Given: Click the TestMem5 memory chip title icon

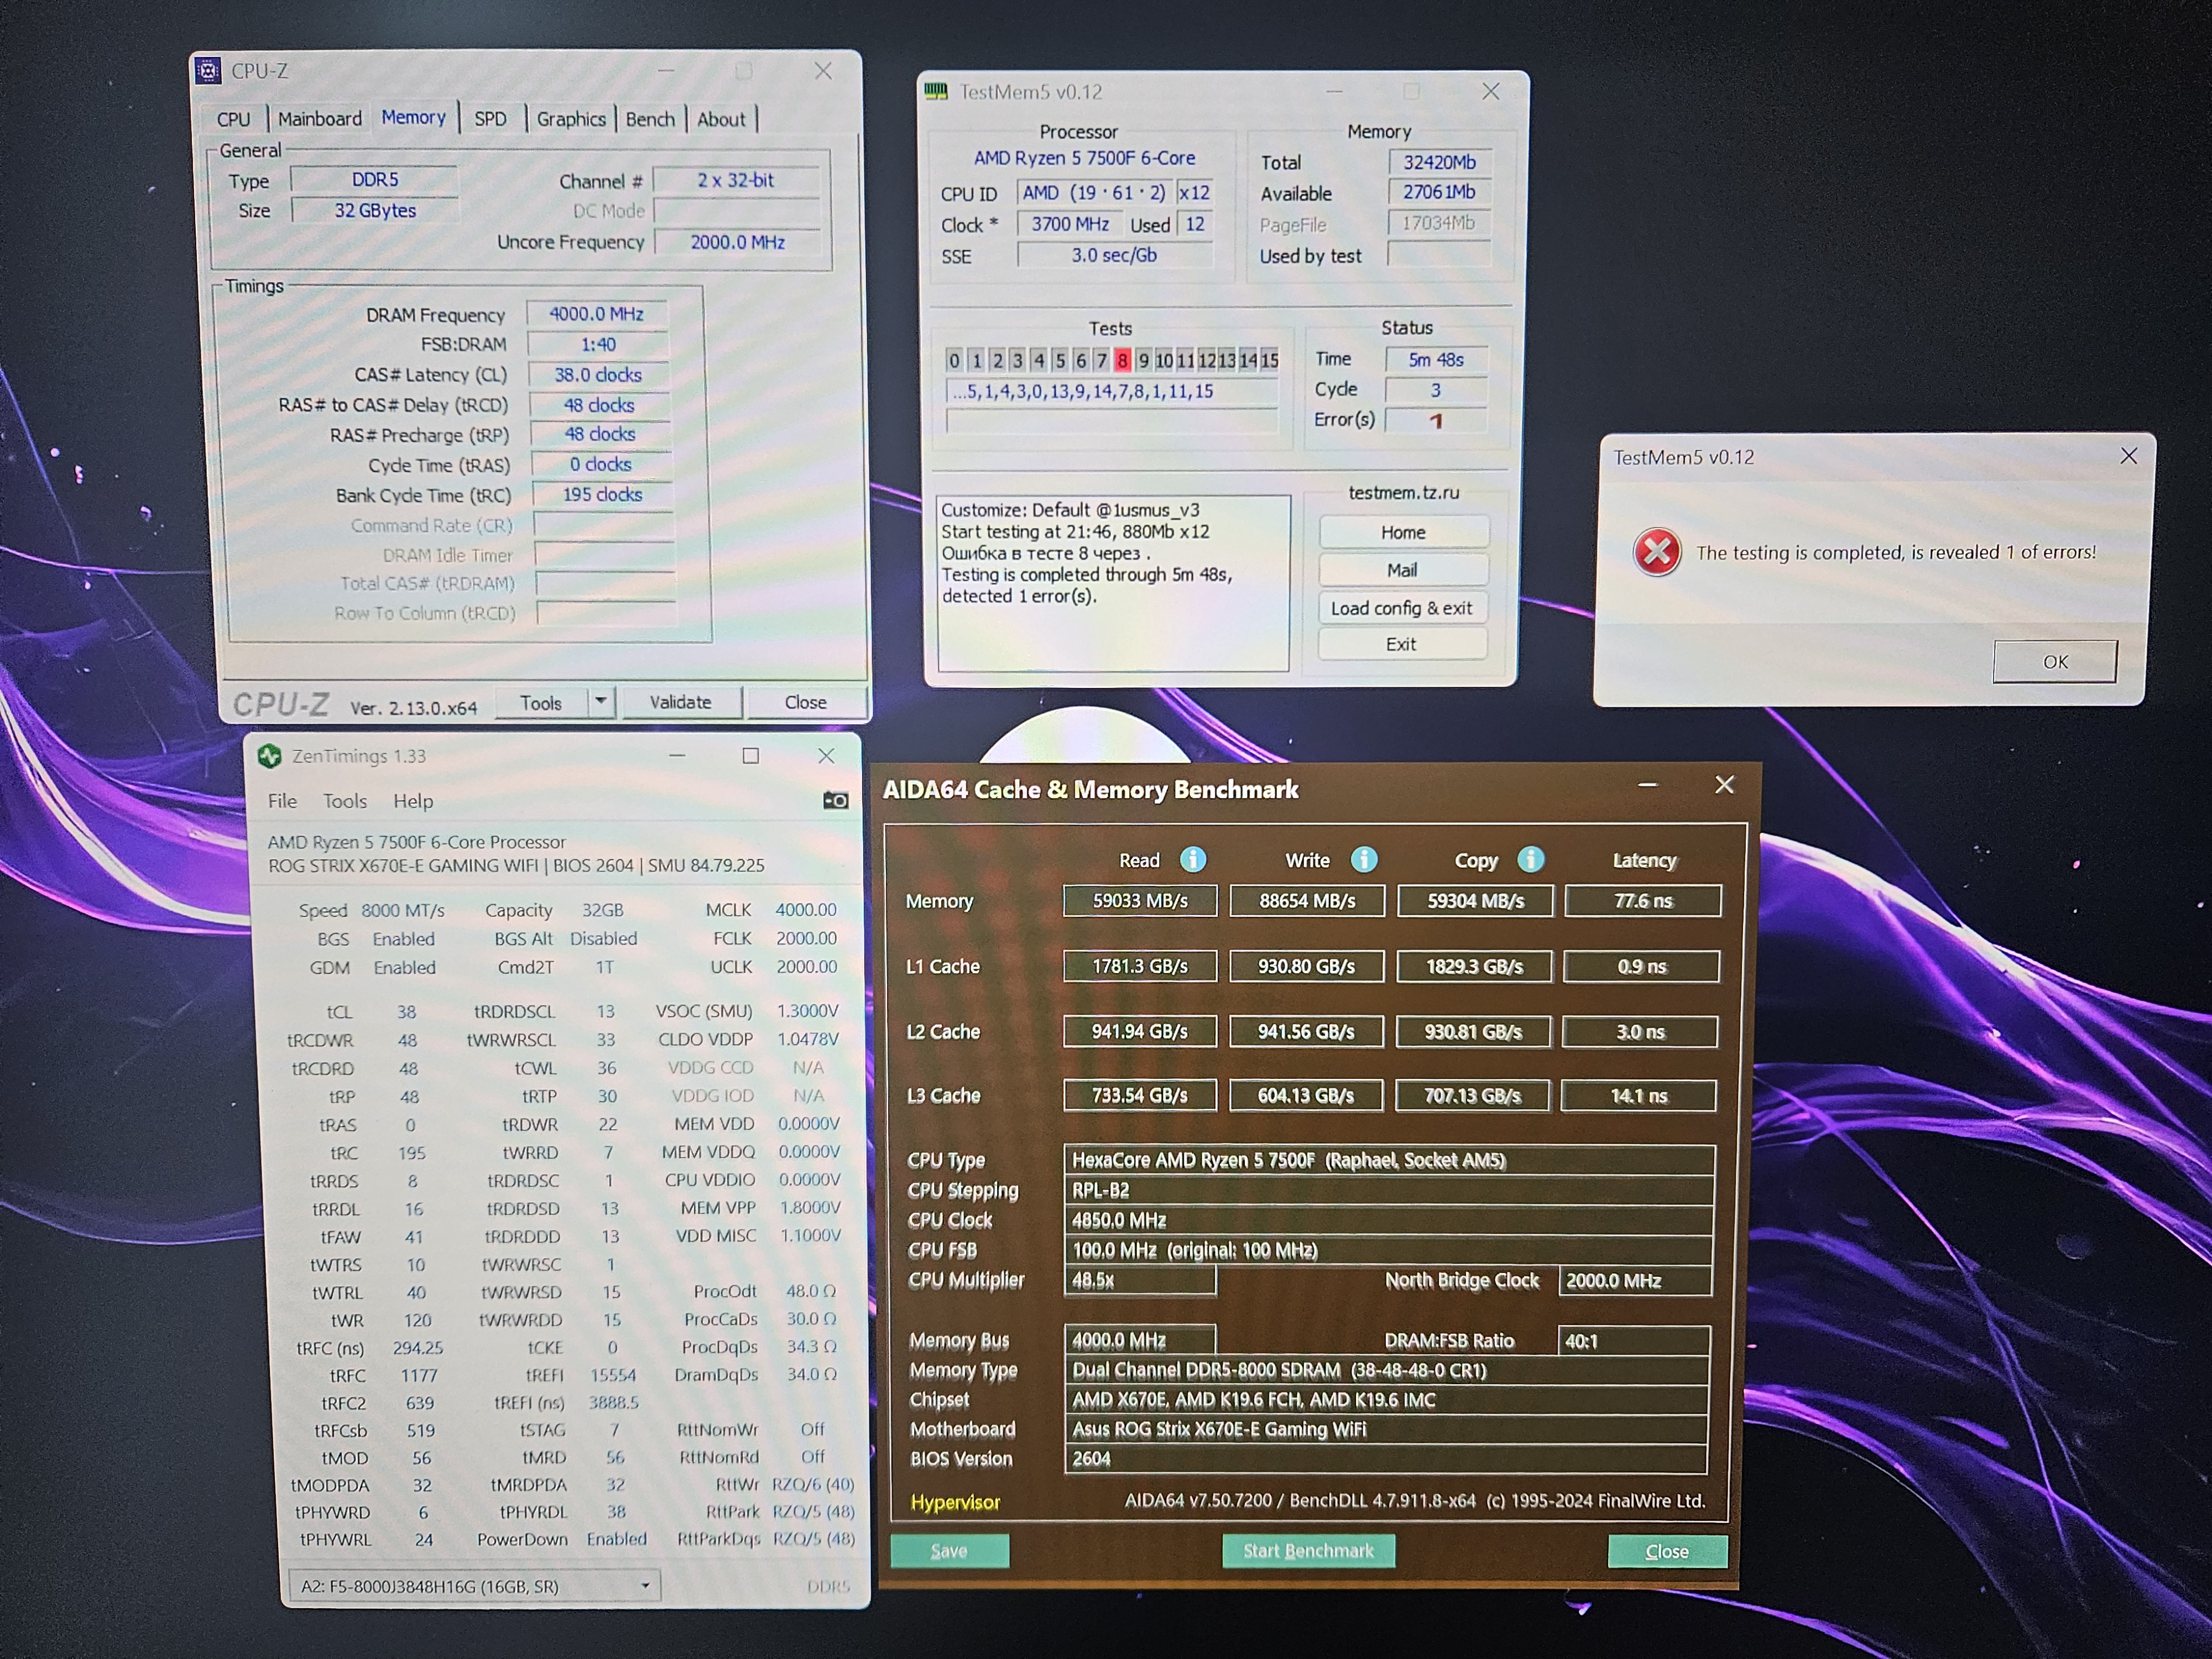Looking at the screenshot, I should pos(936,92).
